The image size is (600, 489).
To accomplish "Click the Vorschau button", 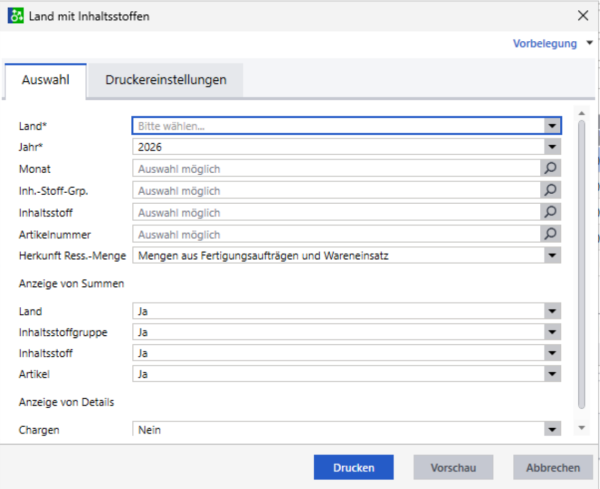I will [x=453, y=468].
